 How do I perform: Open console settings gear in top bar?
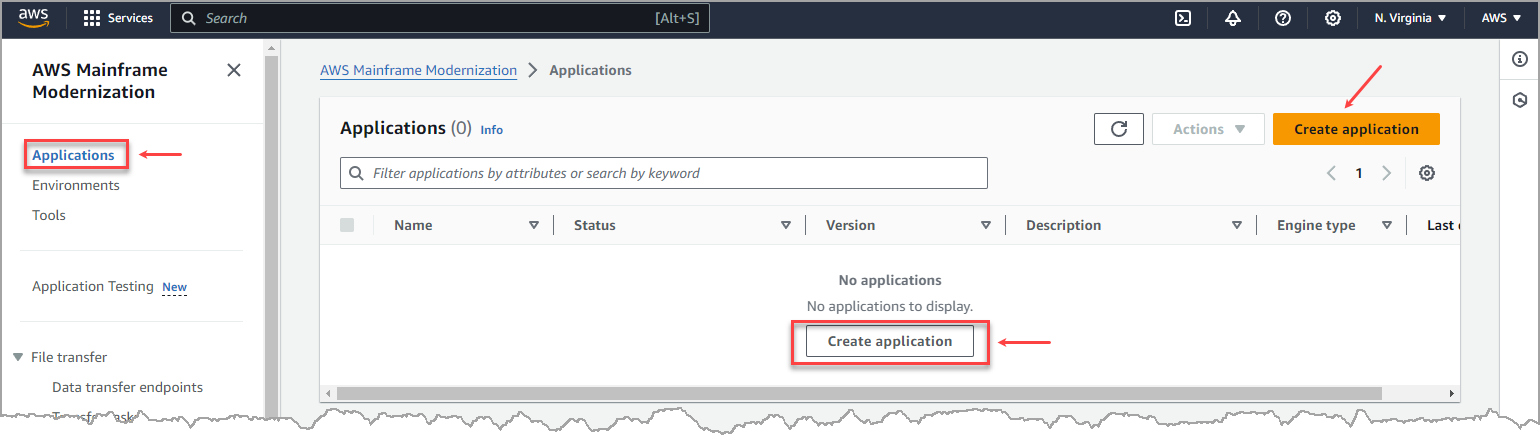point(1333,18)
